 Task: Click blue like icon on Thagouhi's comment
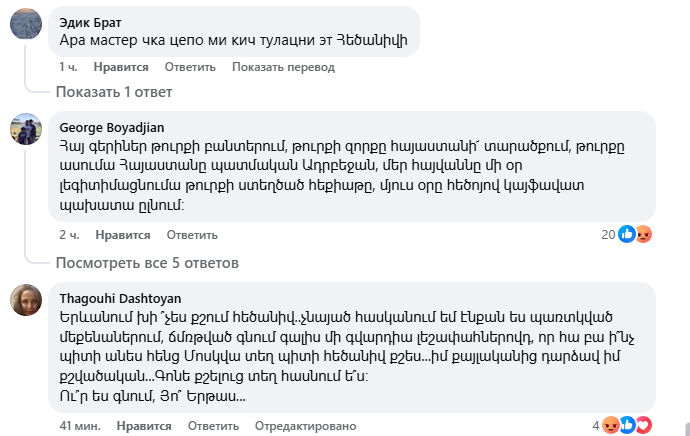click(628, 425)
